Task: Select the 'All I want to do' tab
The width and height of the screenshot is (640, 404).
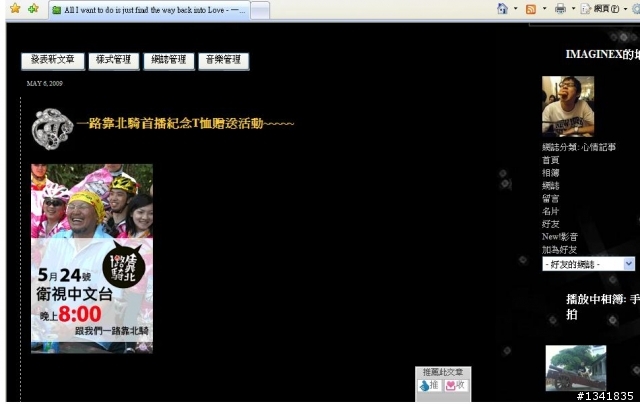Action: point(149,10)
